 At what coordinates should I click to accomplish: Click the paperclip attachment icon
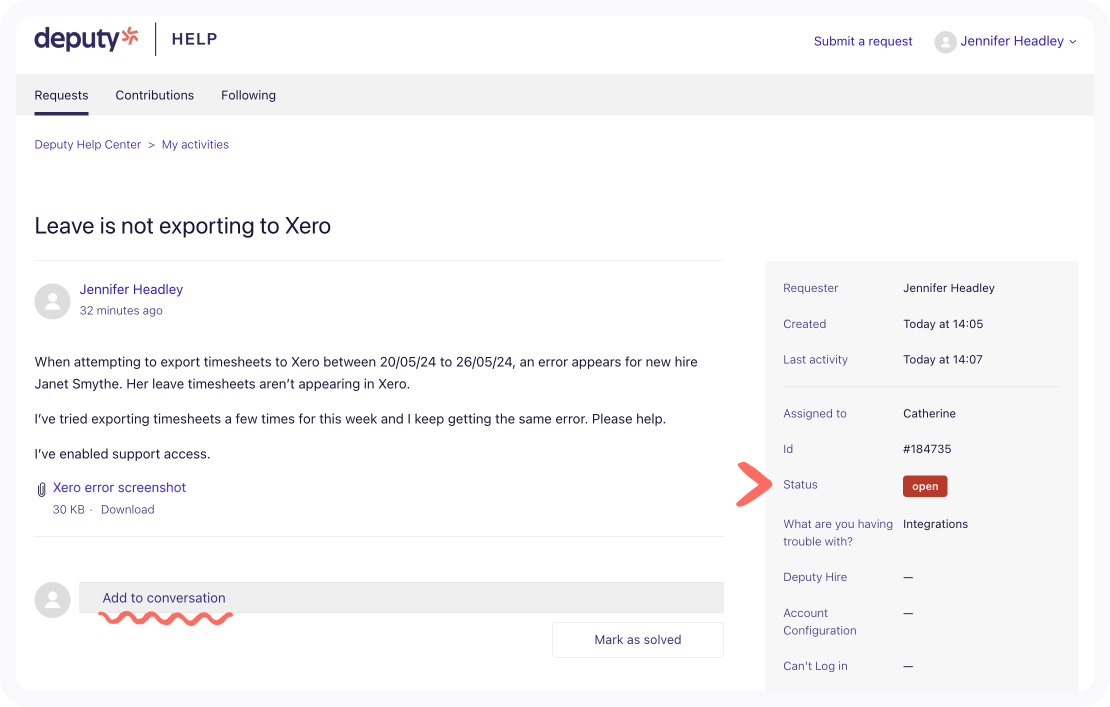(42, 489)
